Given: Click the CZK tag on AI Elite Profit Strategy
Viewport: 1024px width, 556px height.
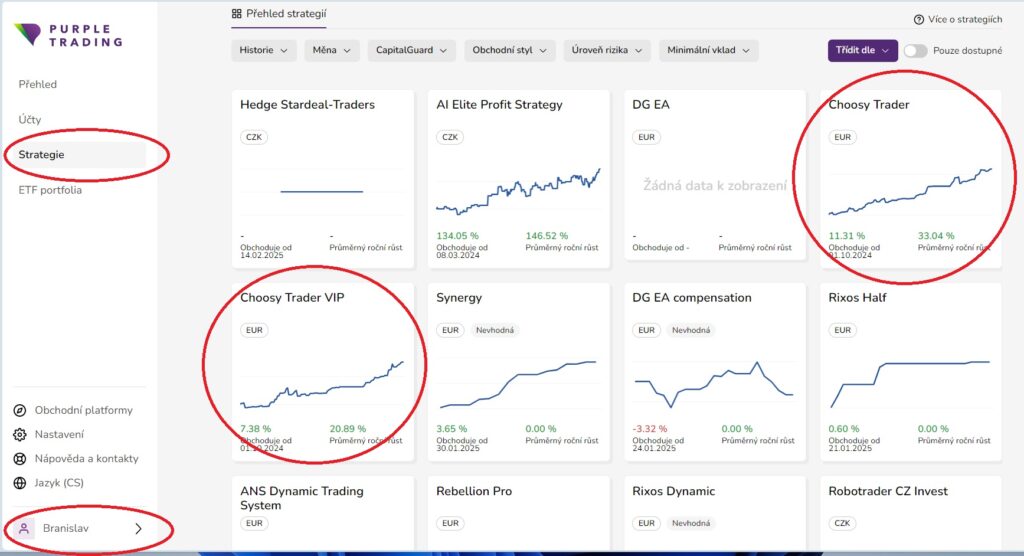Looking at the screenshot, I should pyautogui.click(x=450, y=137).
